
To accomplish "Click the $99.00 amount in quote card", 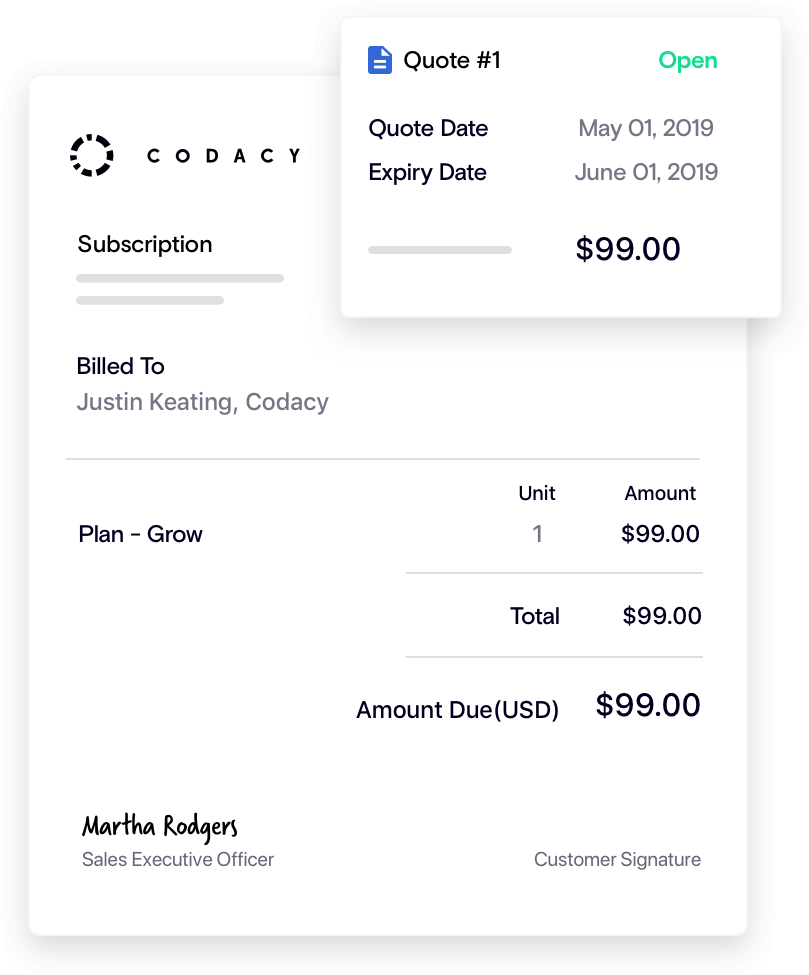I will coord(628,249).
